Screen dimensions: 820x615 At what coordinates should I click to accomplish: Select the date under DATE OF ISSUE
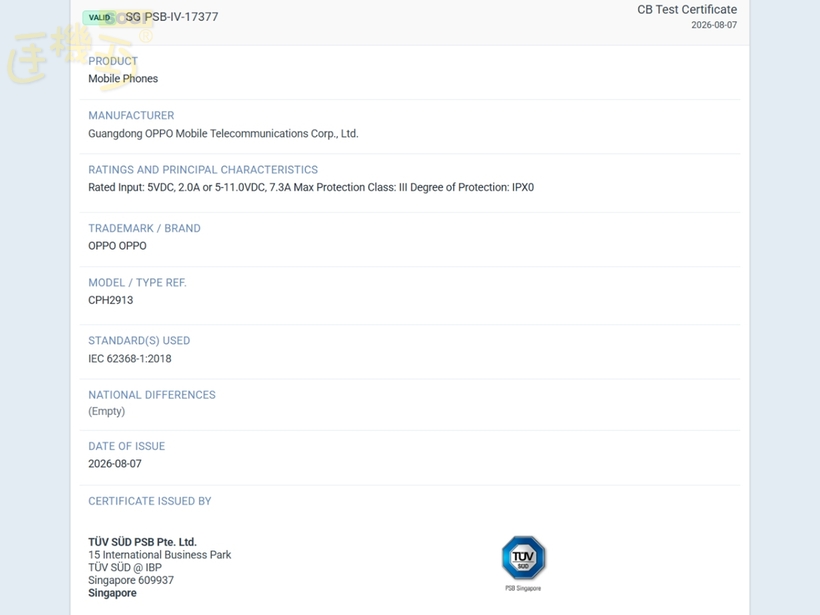[115, 464]
